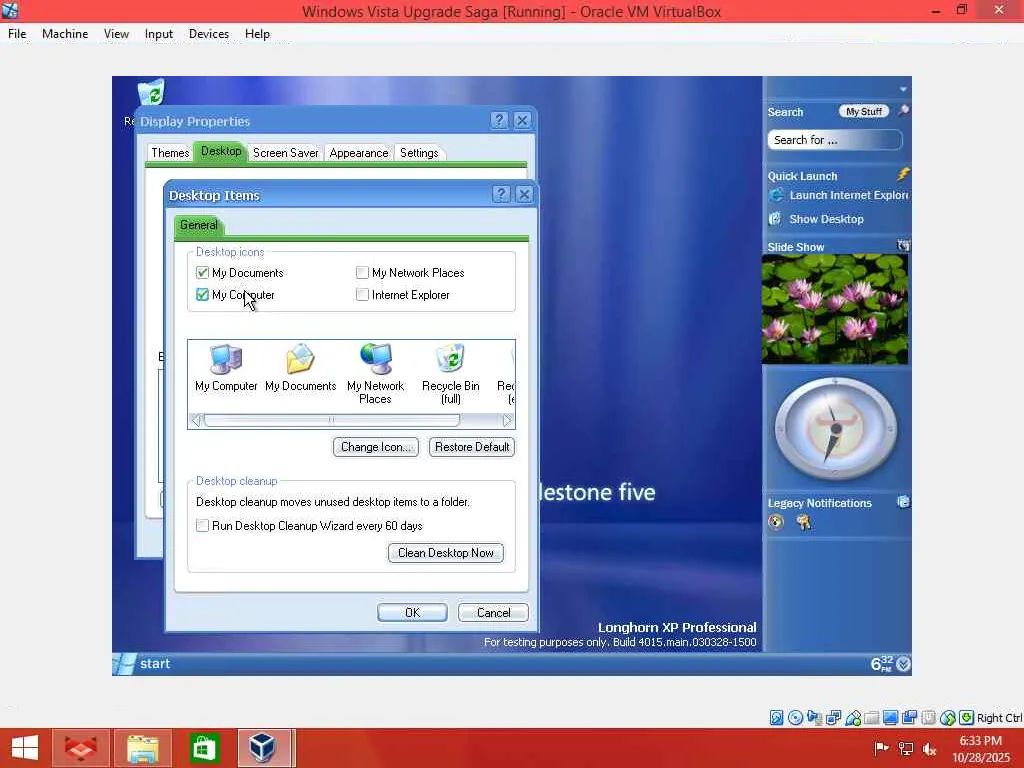1024x768 pixels.
Task: Open the VirtualBox Input menu
Action: coord(159,34)
